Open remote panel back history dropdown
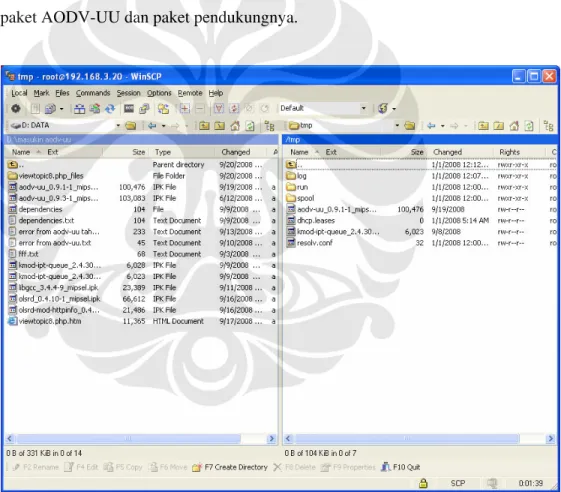Image resolution: width=561 pixels, height=492 pixels. tap(443, 126)
